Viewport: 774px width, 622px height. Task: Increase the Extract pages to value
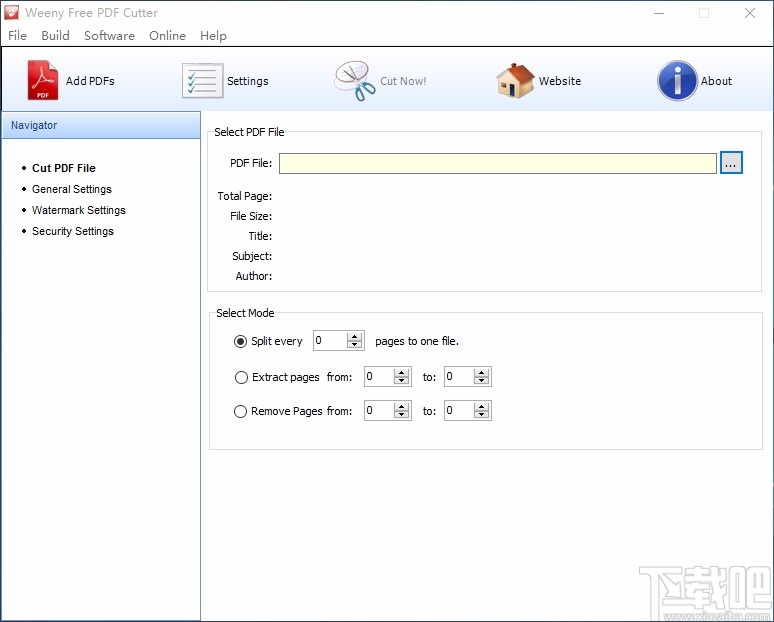click(481, 373)
